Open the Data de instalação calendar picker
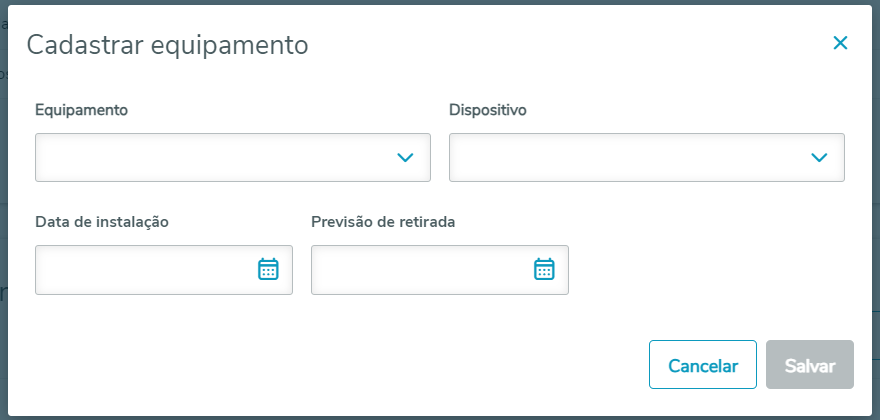The image size is (880, 420). click(268, 269)
